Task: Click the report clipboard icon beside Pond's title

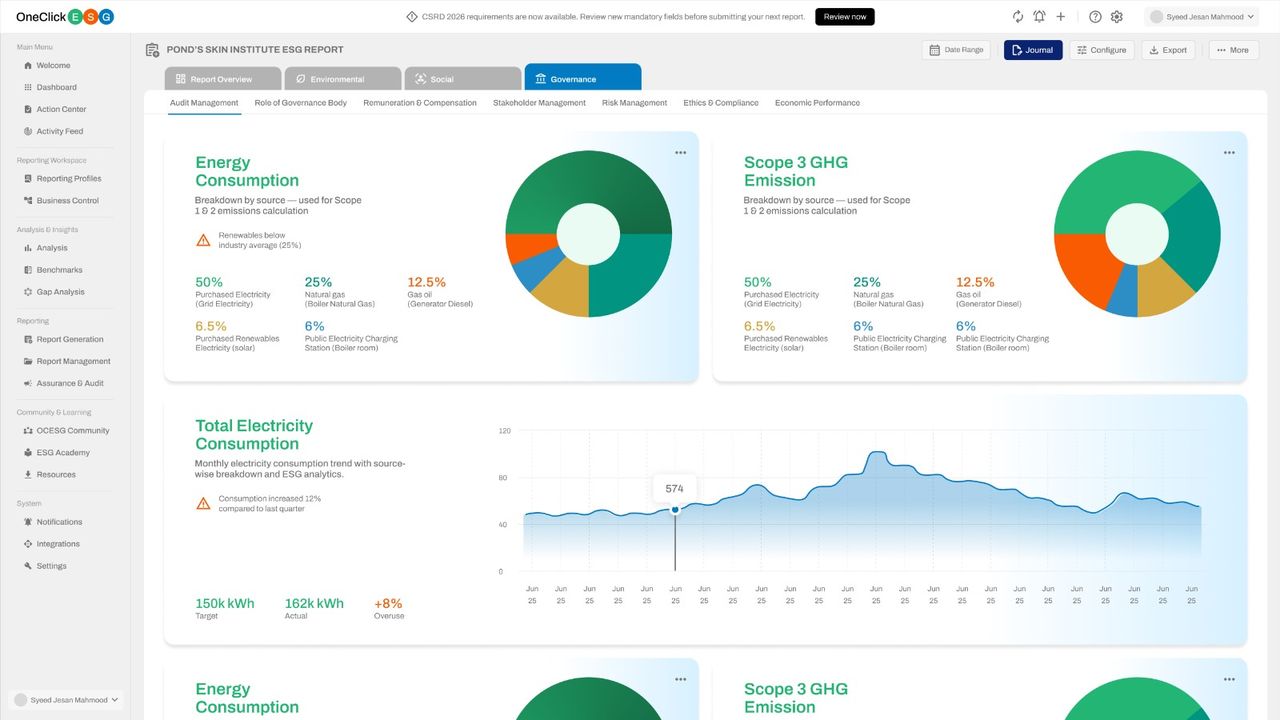Action: [x=152, y=50]
